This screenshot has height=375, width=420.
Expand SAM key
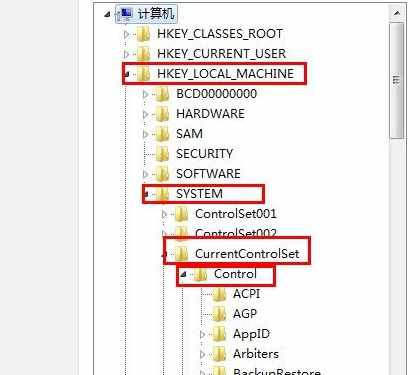pos(145,134)
